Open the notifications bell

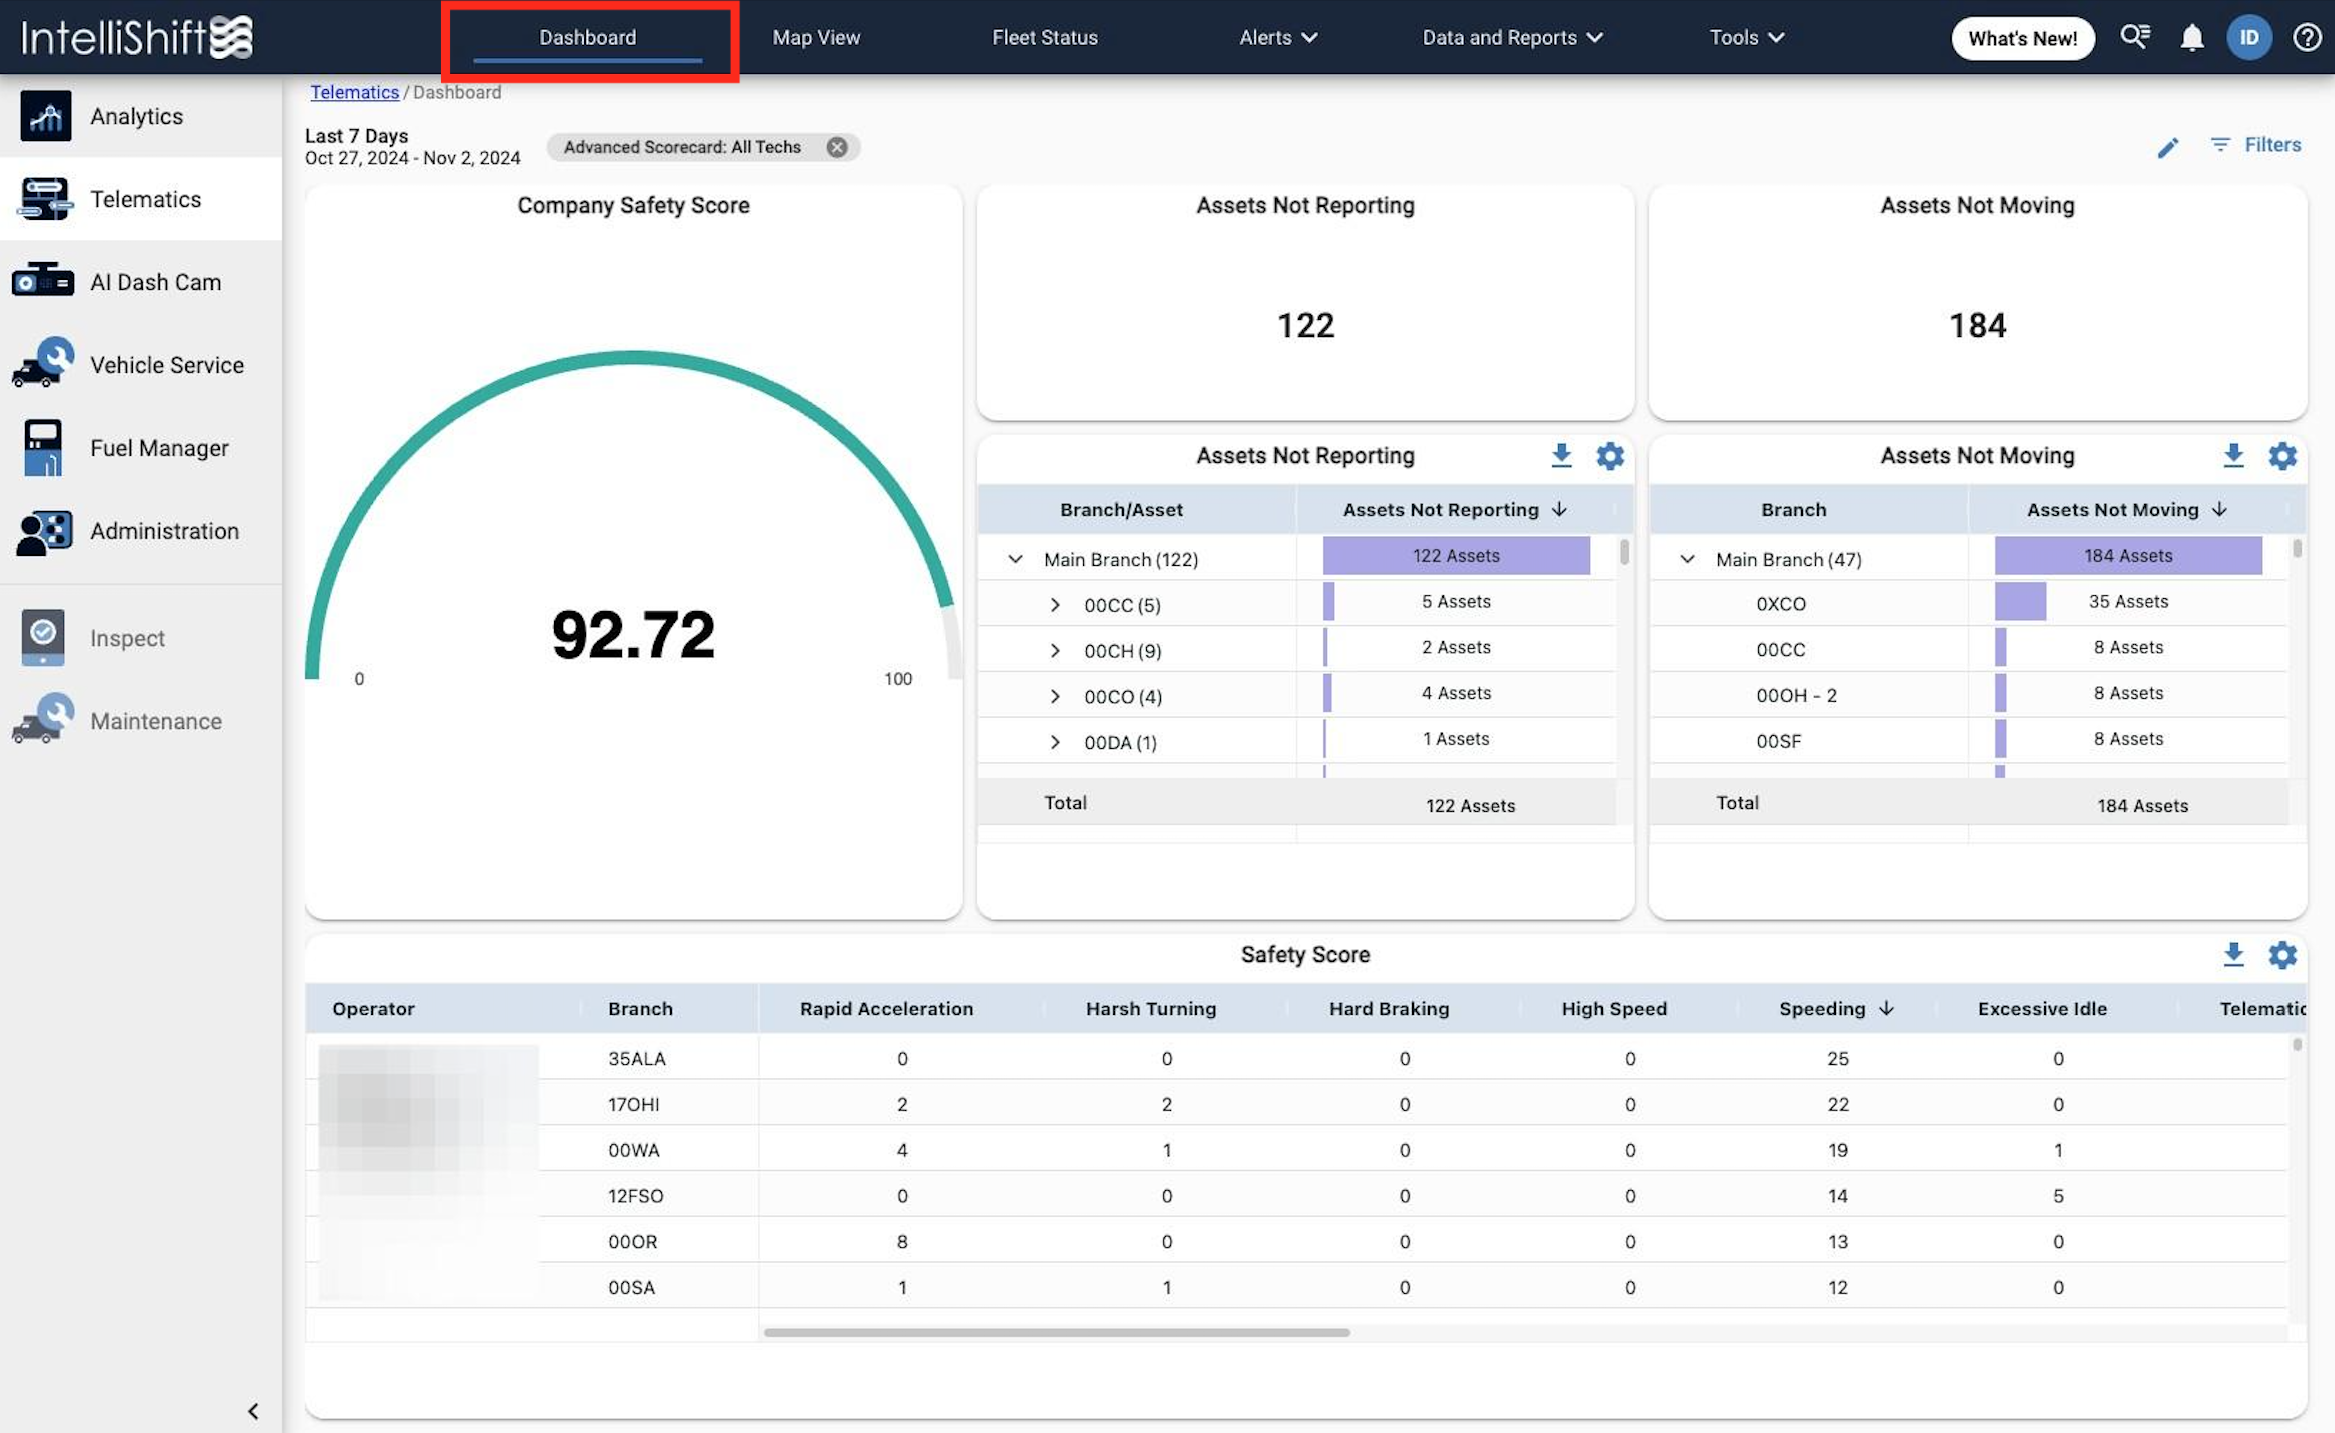pyautogui.click(x=2192, y=37)
